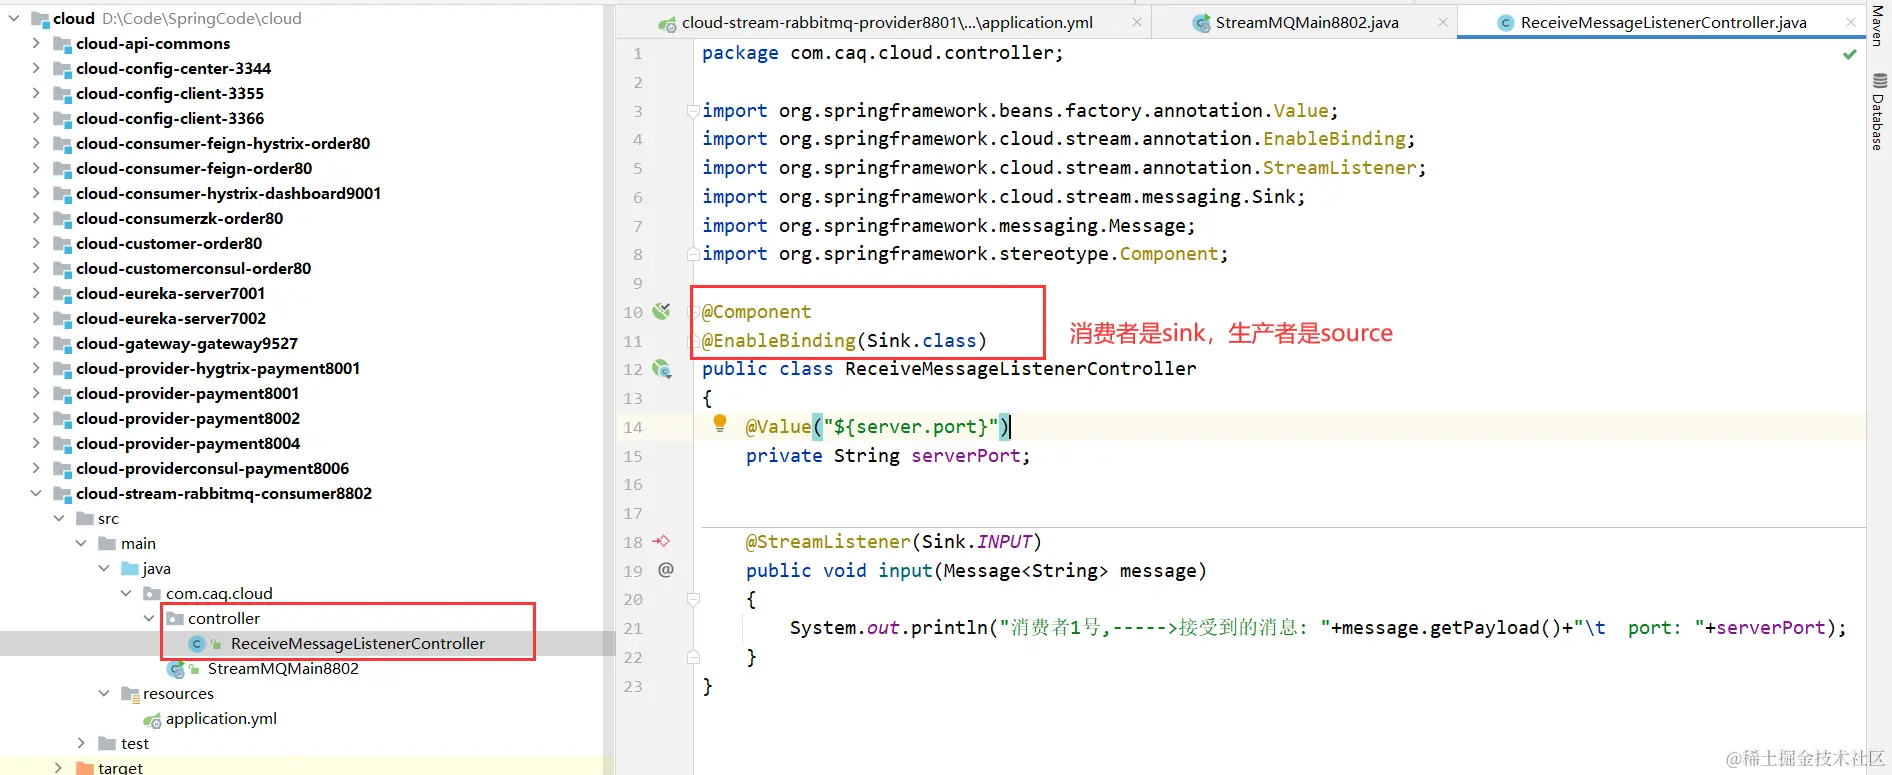
Task: Switch to cloud-stream-rabbitmq-provider8801 application.yml tab
Action: (885, 22)
